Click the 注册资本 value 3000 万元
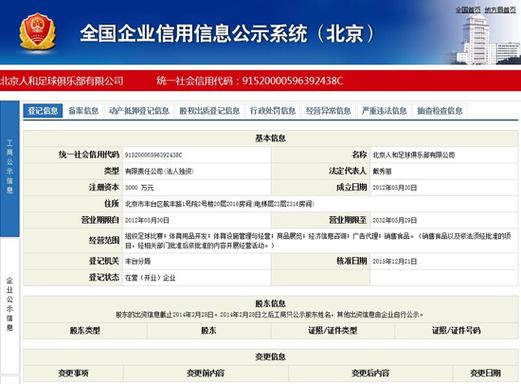 (139, 188)
